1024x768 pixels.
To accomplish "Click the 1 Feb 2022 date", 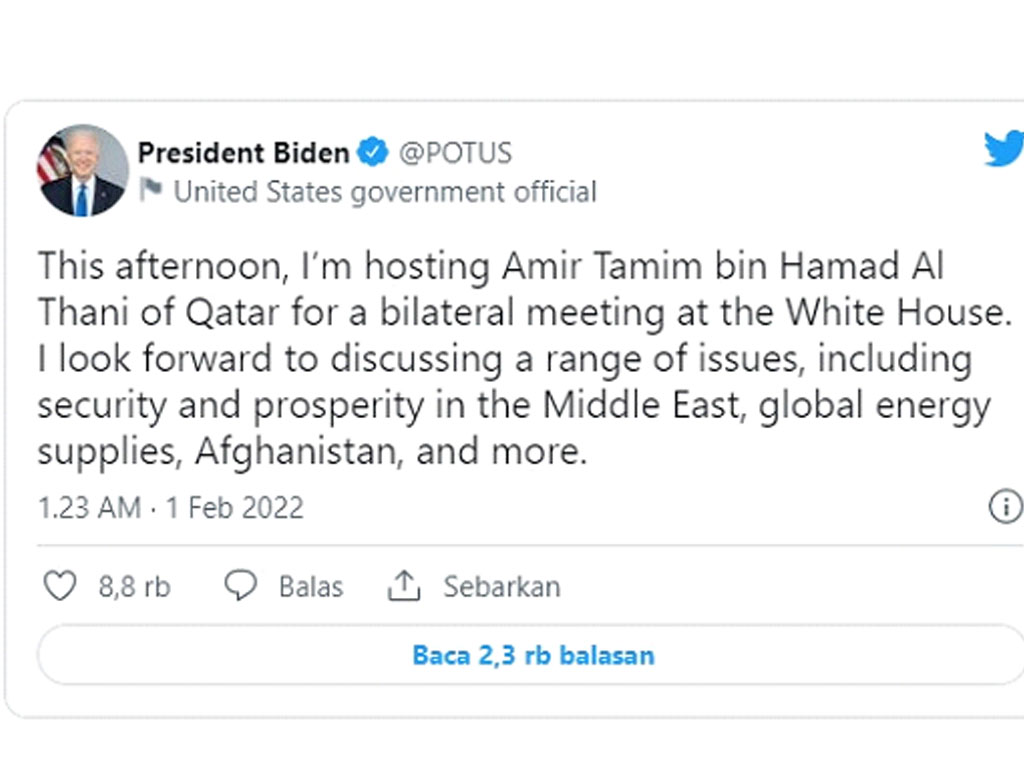I will 233,507.
